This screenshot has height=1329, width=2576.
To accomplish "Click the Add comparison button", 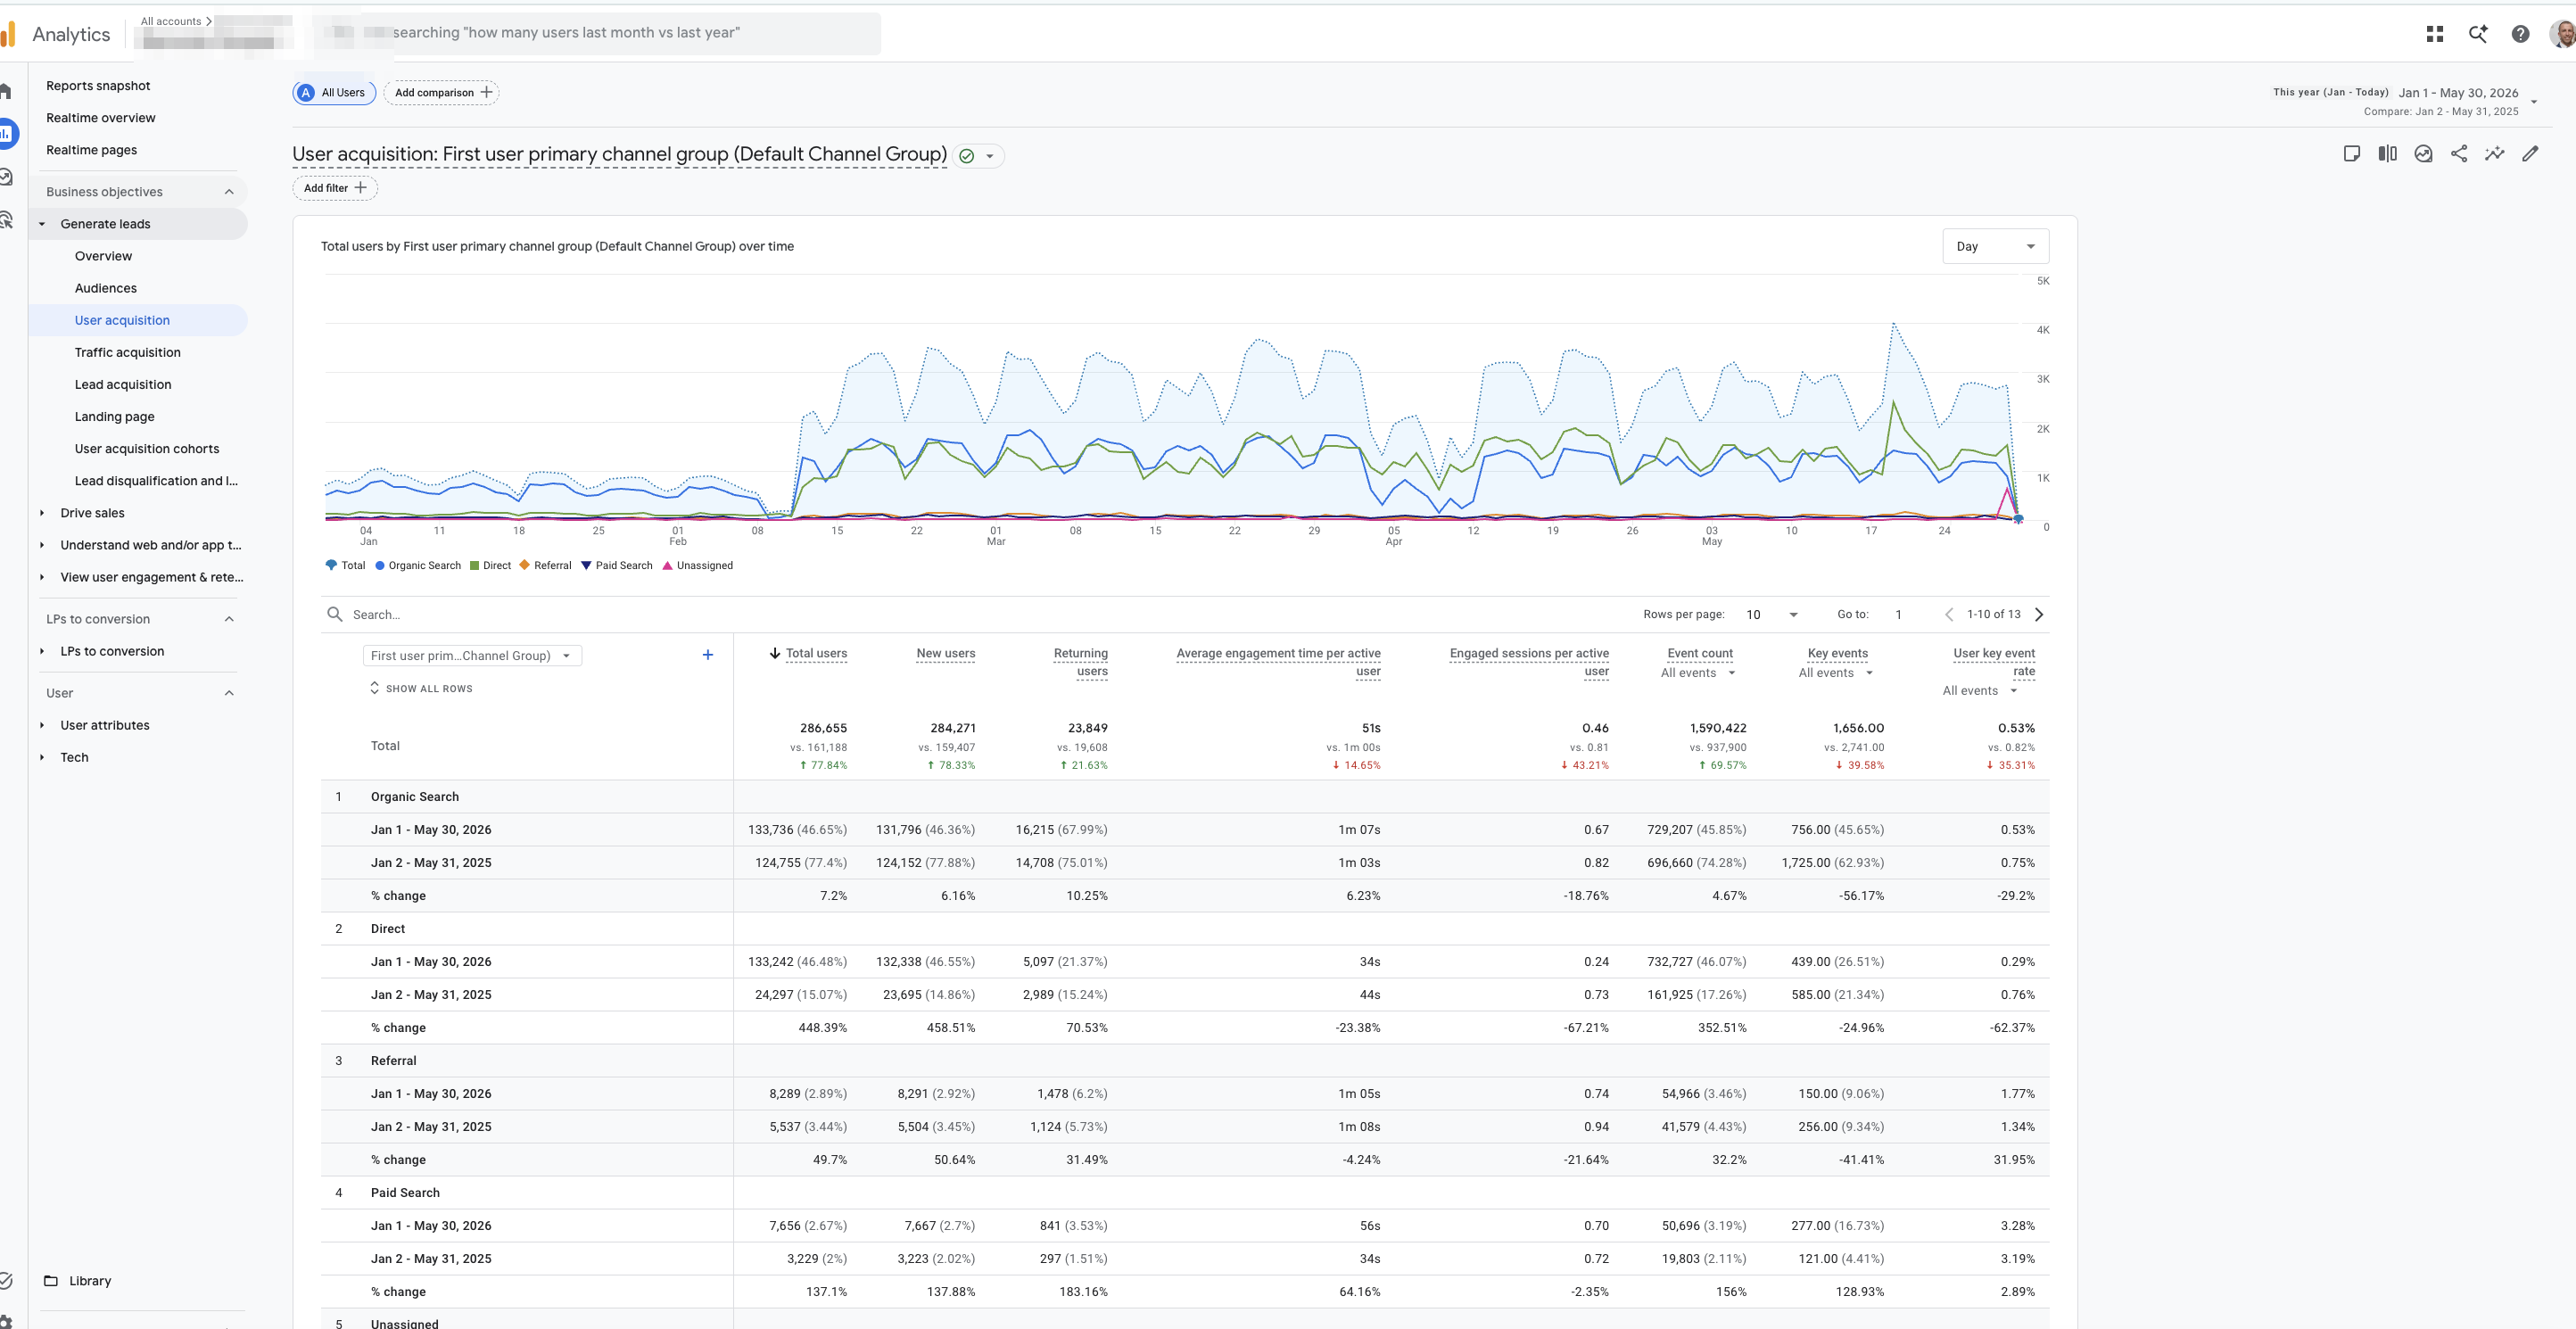I will 441,93.
